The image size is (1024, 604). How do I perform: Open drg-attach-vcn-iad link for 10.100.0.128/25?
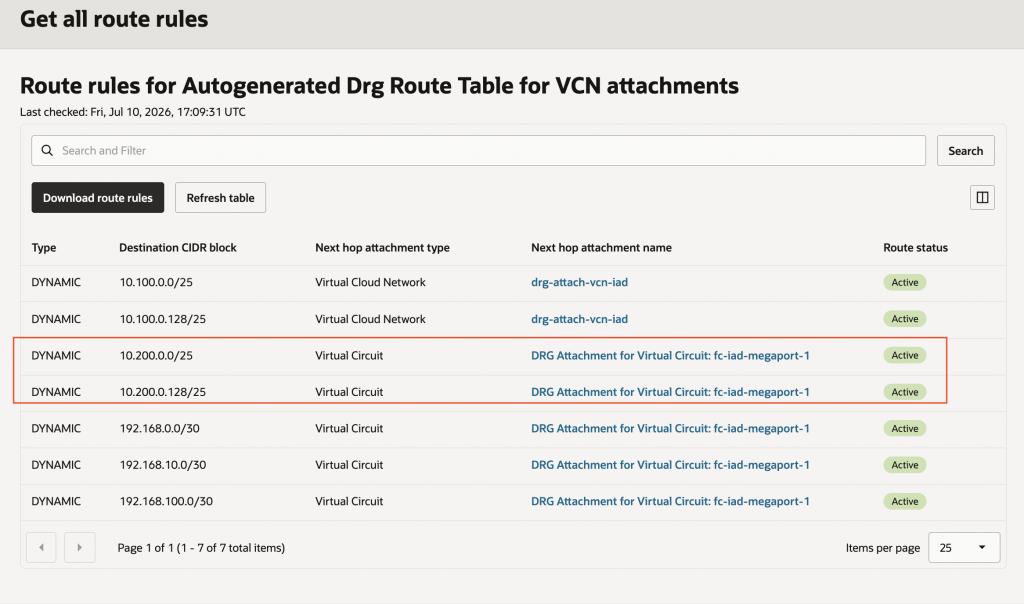coord(579,319)
